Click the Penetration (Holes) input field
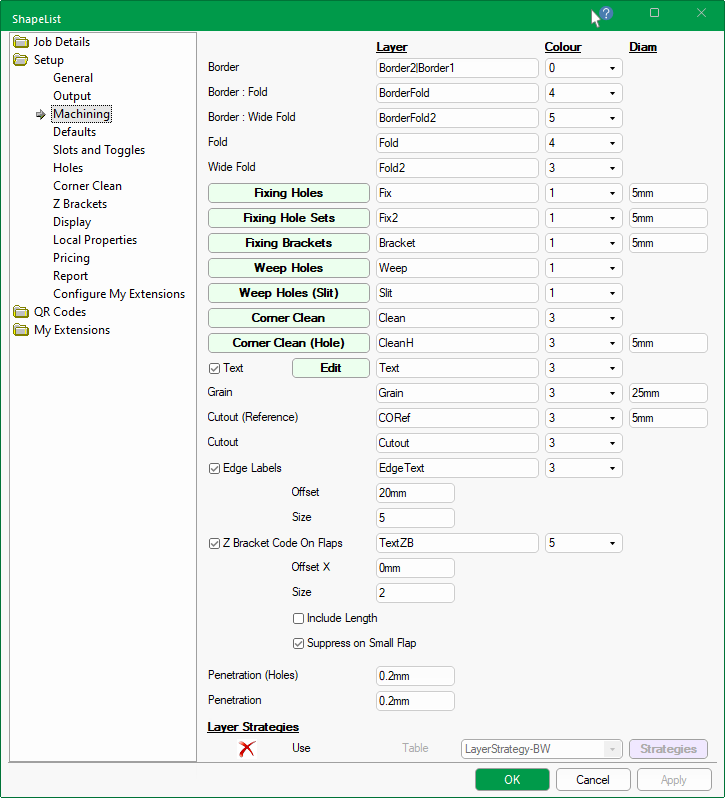 pyautogui.click(x=414, y=676)
